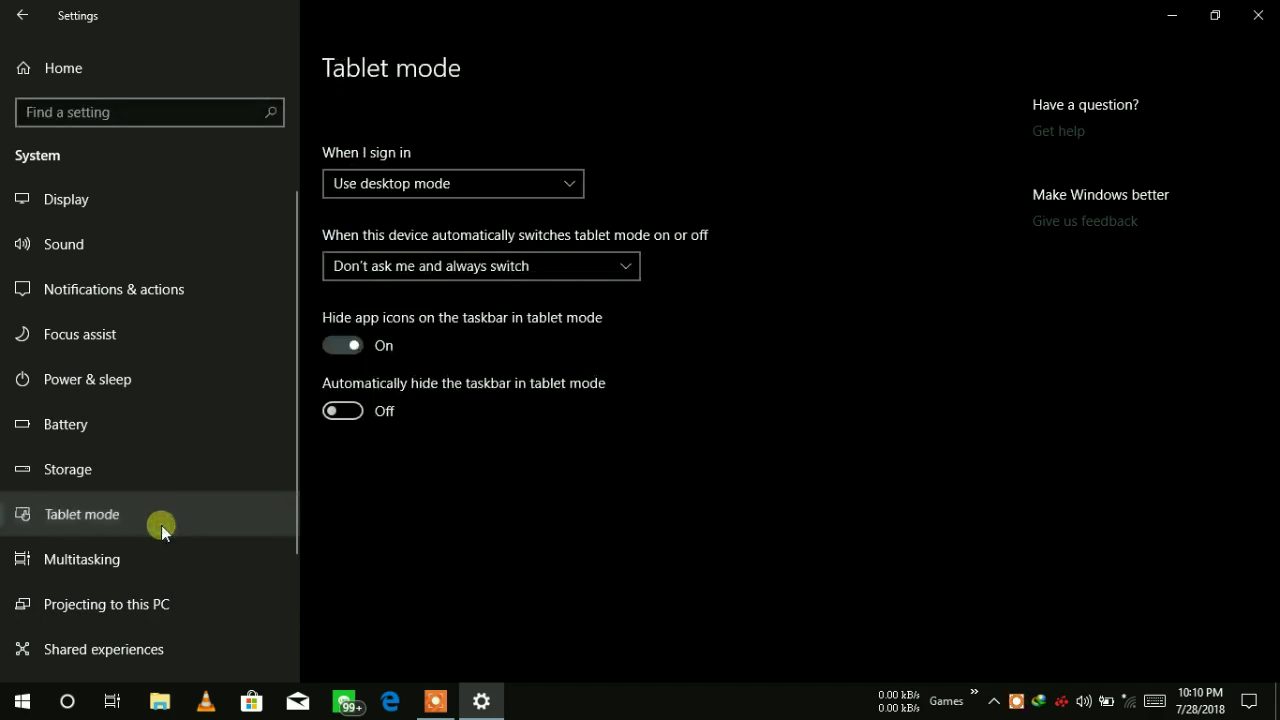Image resolution: width=1280 pixels, height=720 pixels.
Task: Select Notifications & actions in sidebar
Action: click(x=114, y=289)
